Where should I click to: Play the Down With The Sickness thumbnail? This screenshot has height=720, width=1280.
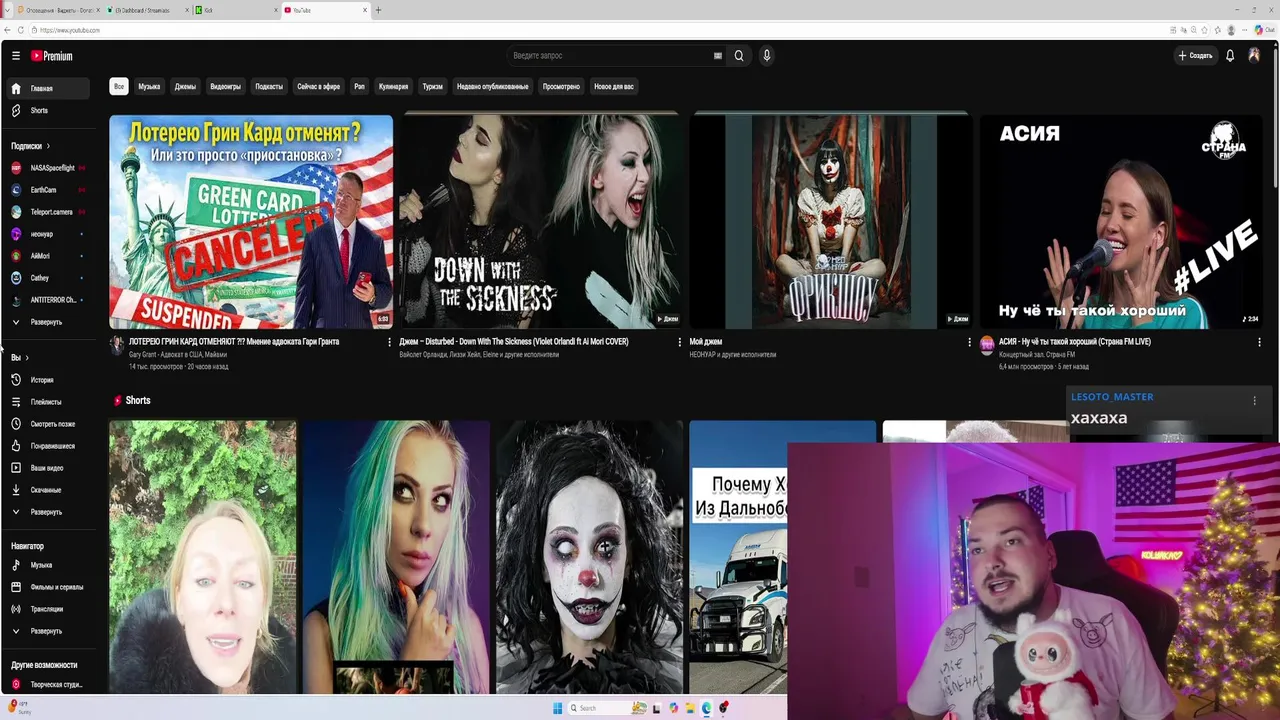(x=541, y=222)
